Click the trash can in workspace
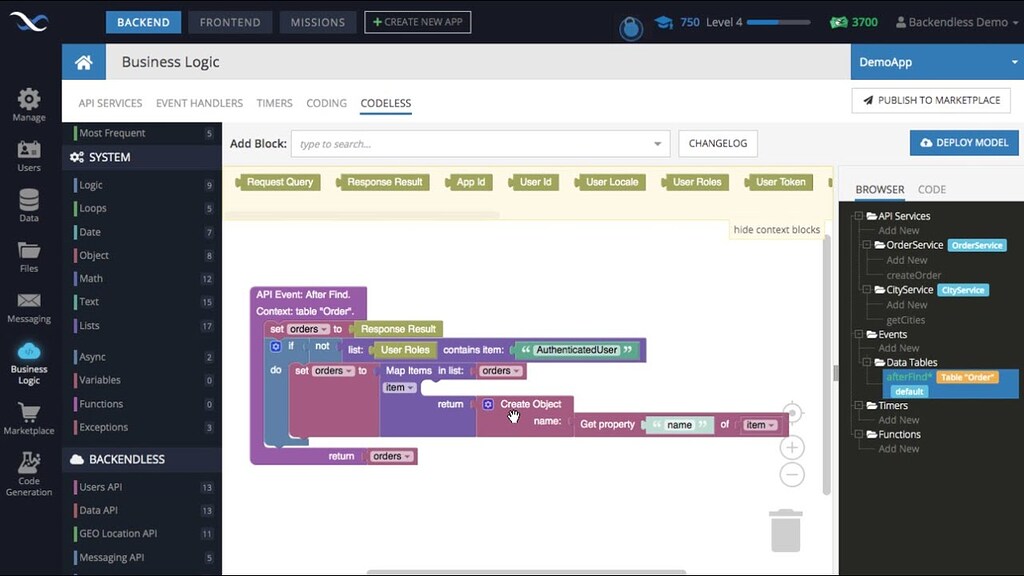The height and width of the screenshot is (576, 1024). click(786, 530)
